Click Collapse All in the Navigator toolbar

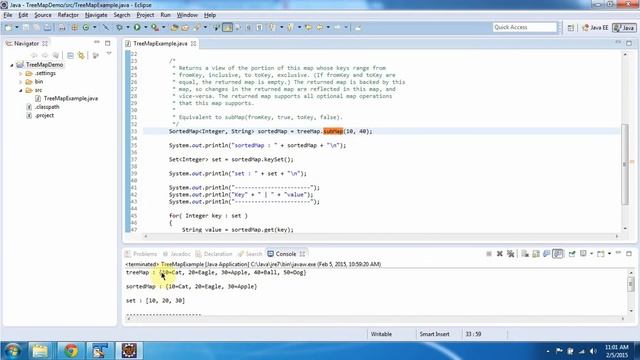coord(70,55)
